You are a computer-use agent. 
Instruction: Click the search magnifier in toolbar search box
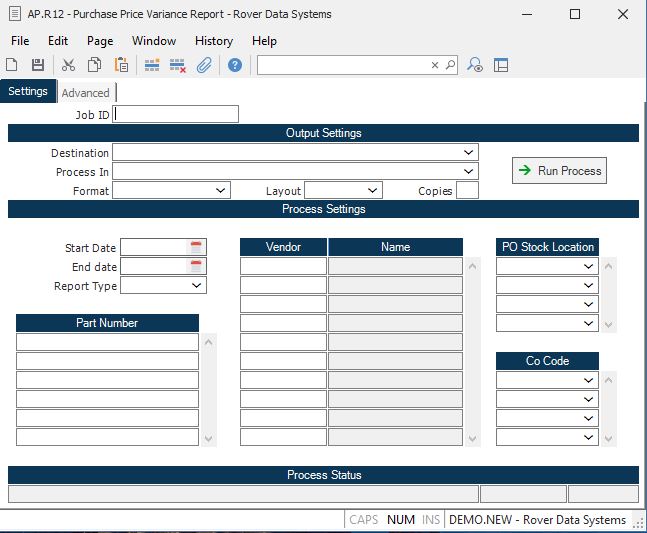coord(450,65)
